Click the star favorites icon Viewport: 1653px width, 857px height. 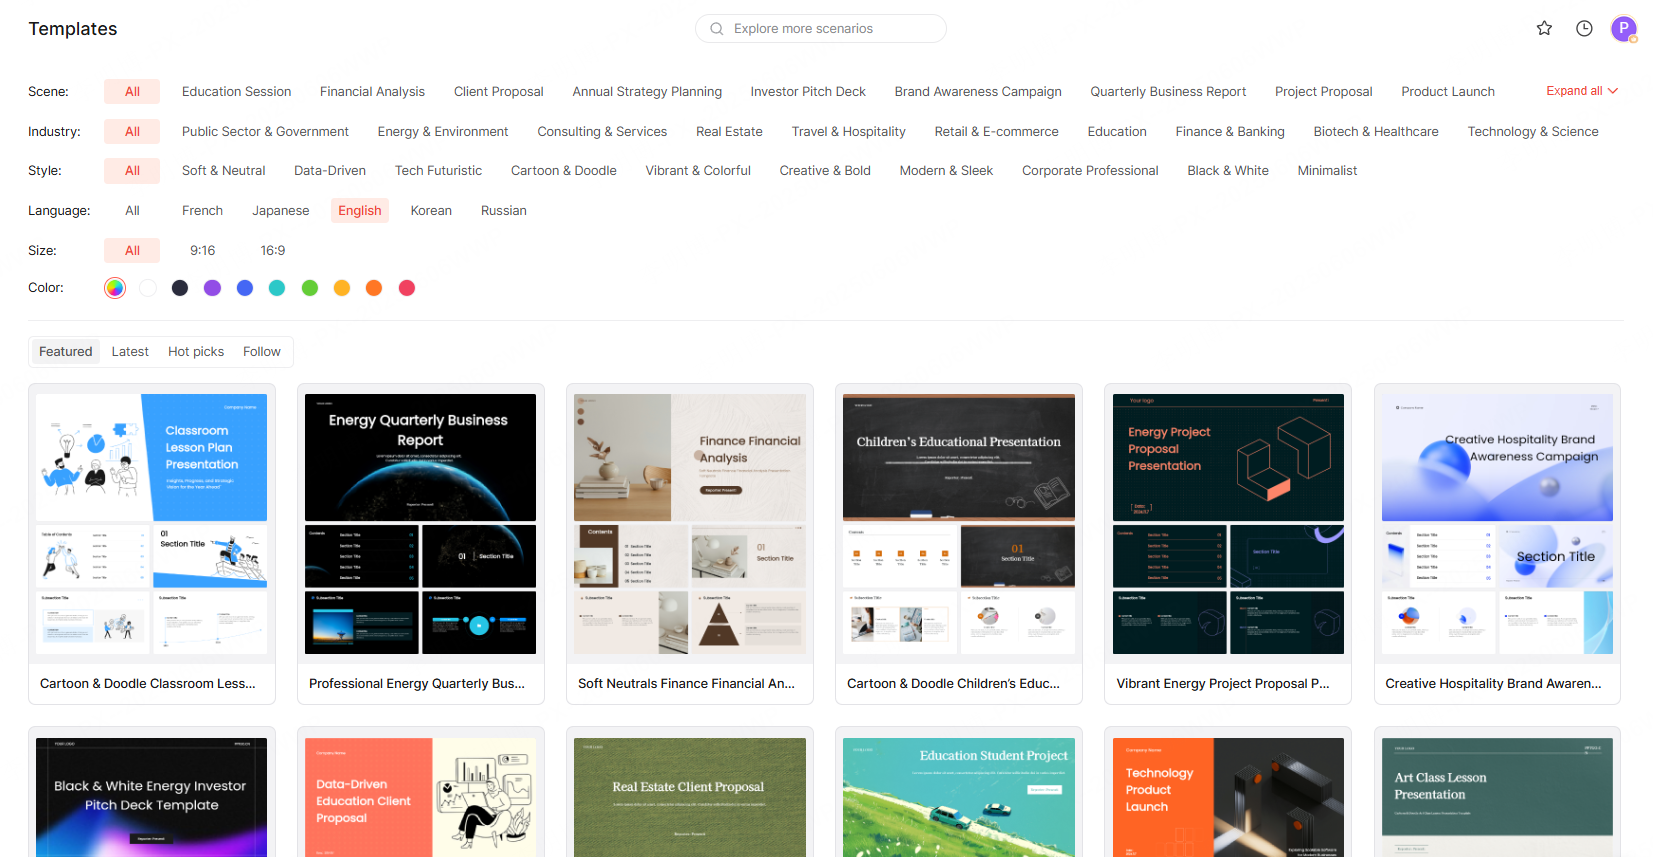[x=1544, y=28]
